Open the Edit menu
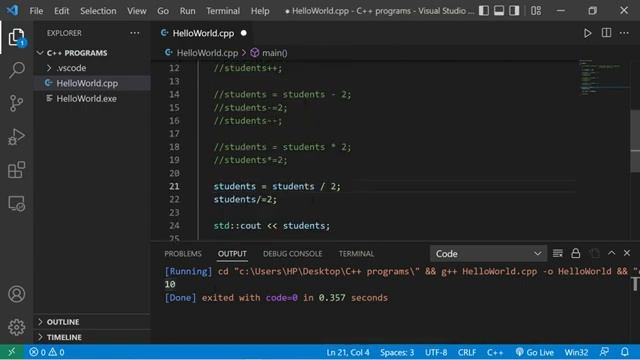The height and width of the screenshot is (360, 640). (x=62, y=11)
